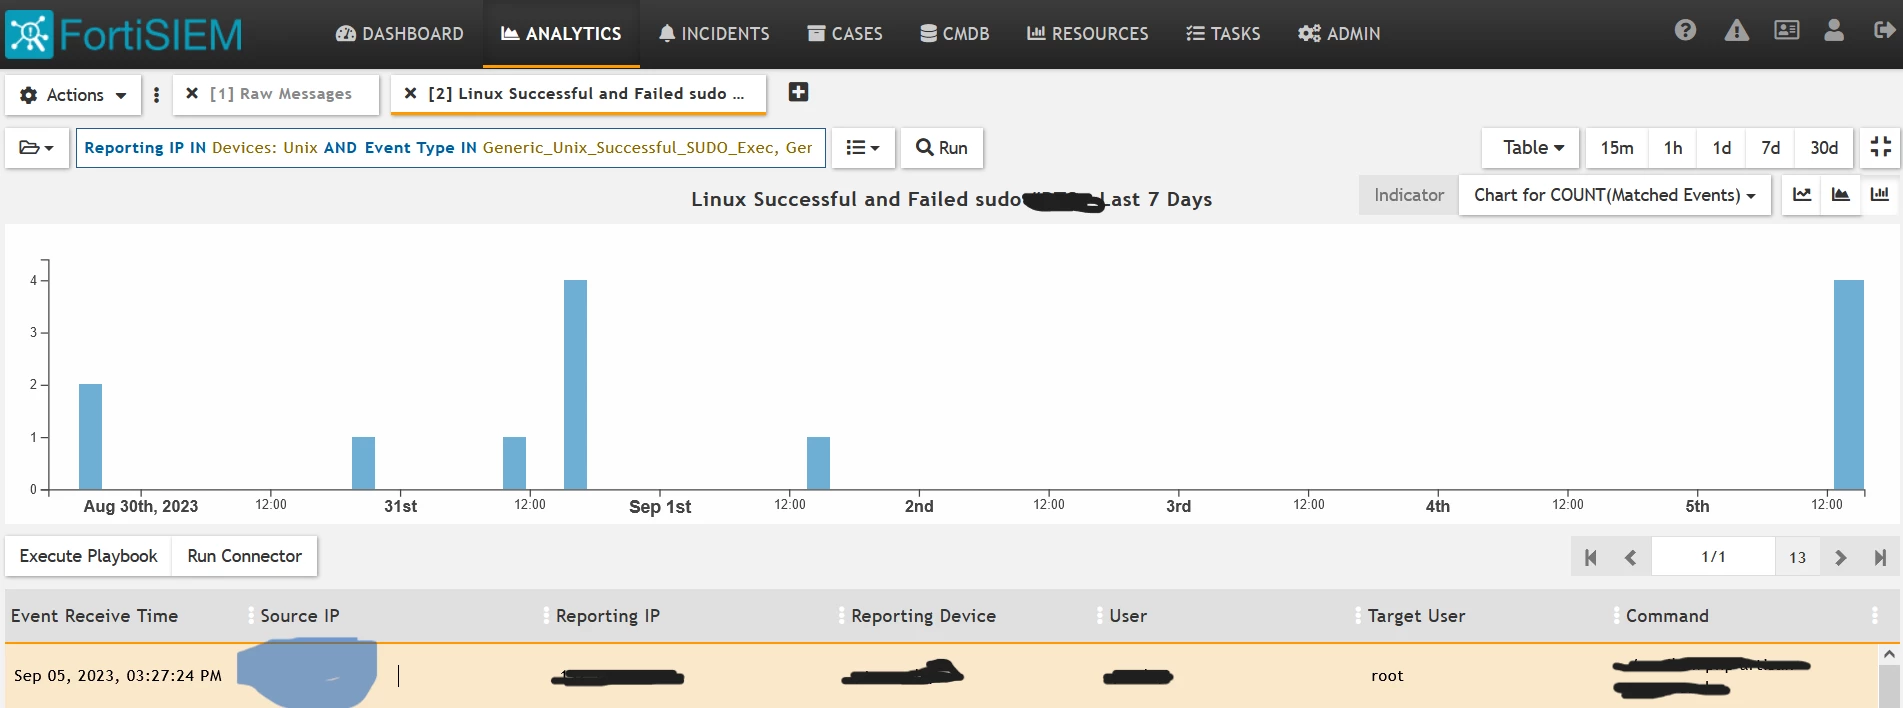1903x708 pixels.
Task: Open the help question mark icon
Action: 1685,30
